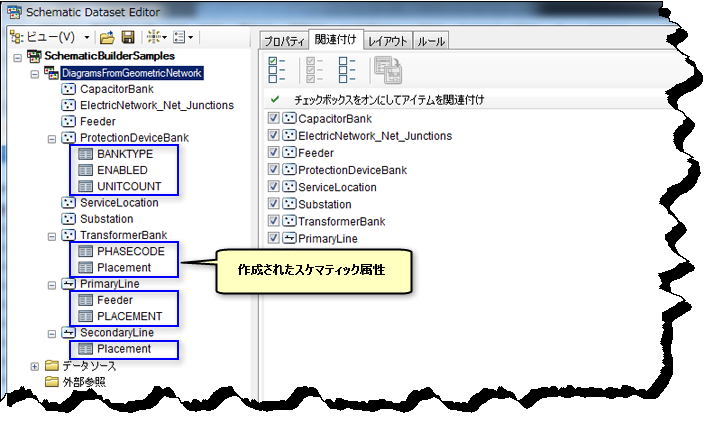This screenshot has height=438, width=720.
Task: Toggle the Substation checkbox
Action: [273, 203]
